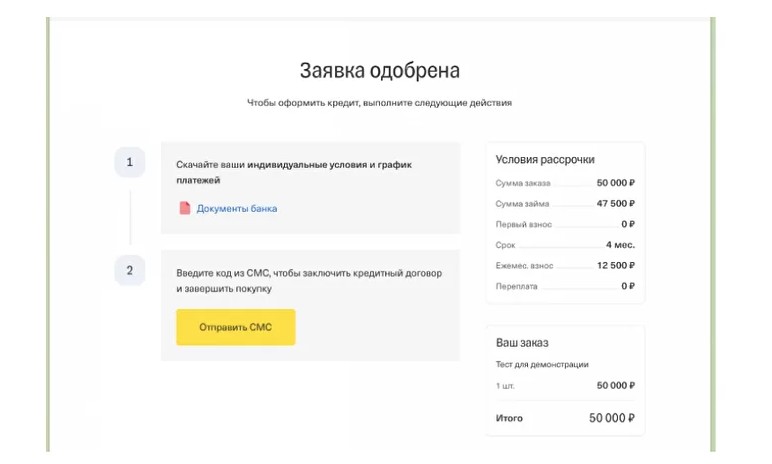772x464 pixels.
Task: Click the Переплата row label
Action: coord(516,286)
